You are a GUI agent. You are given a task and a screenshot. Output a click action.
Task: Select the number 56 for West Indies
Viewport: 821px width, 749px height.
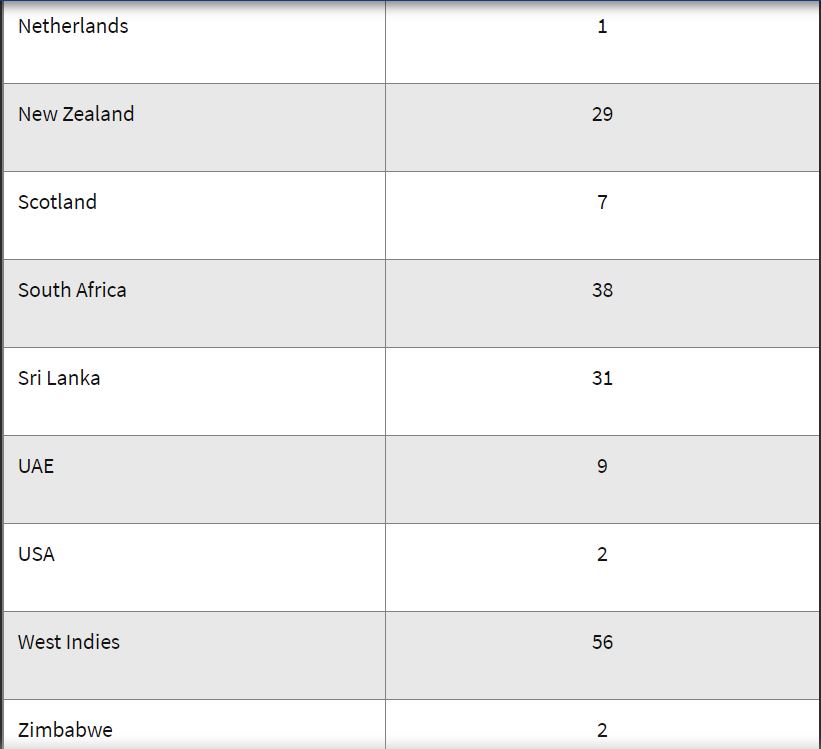click(602, 642)
